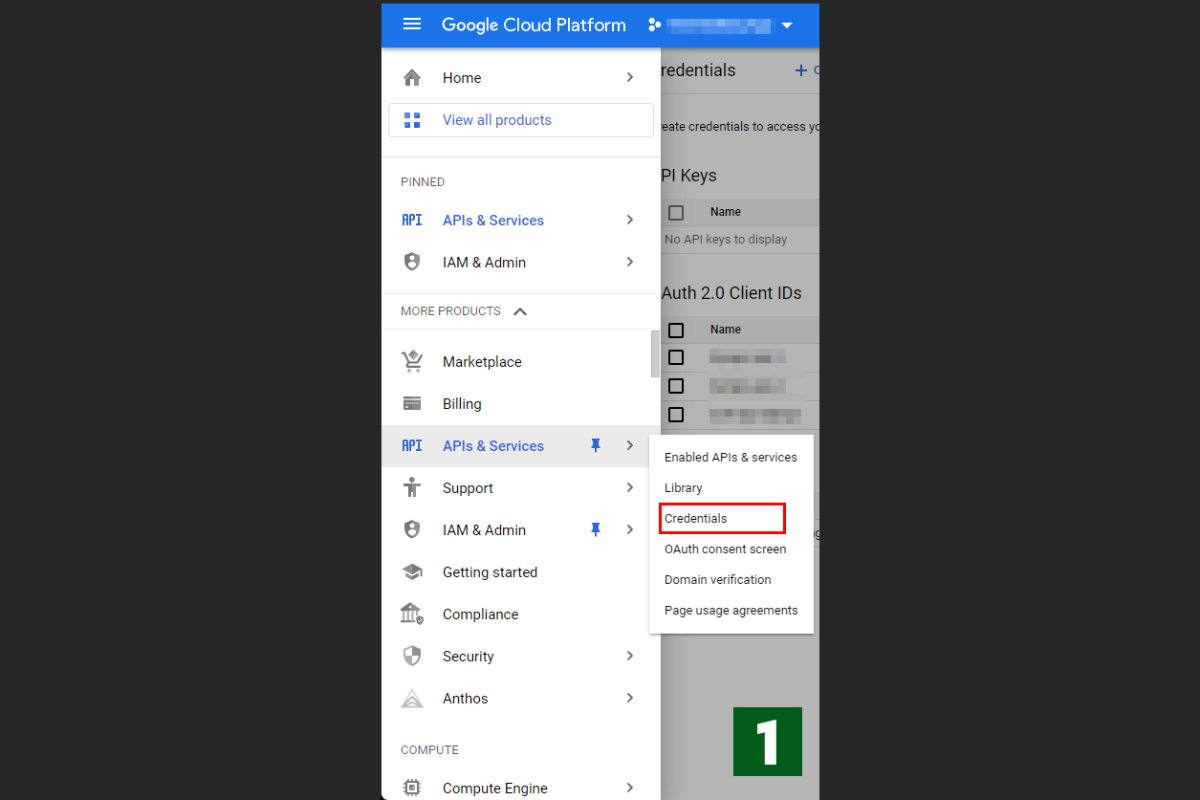
Task: Click Name column header in OAuth Client IDs table
Action: (725, 330)
